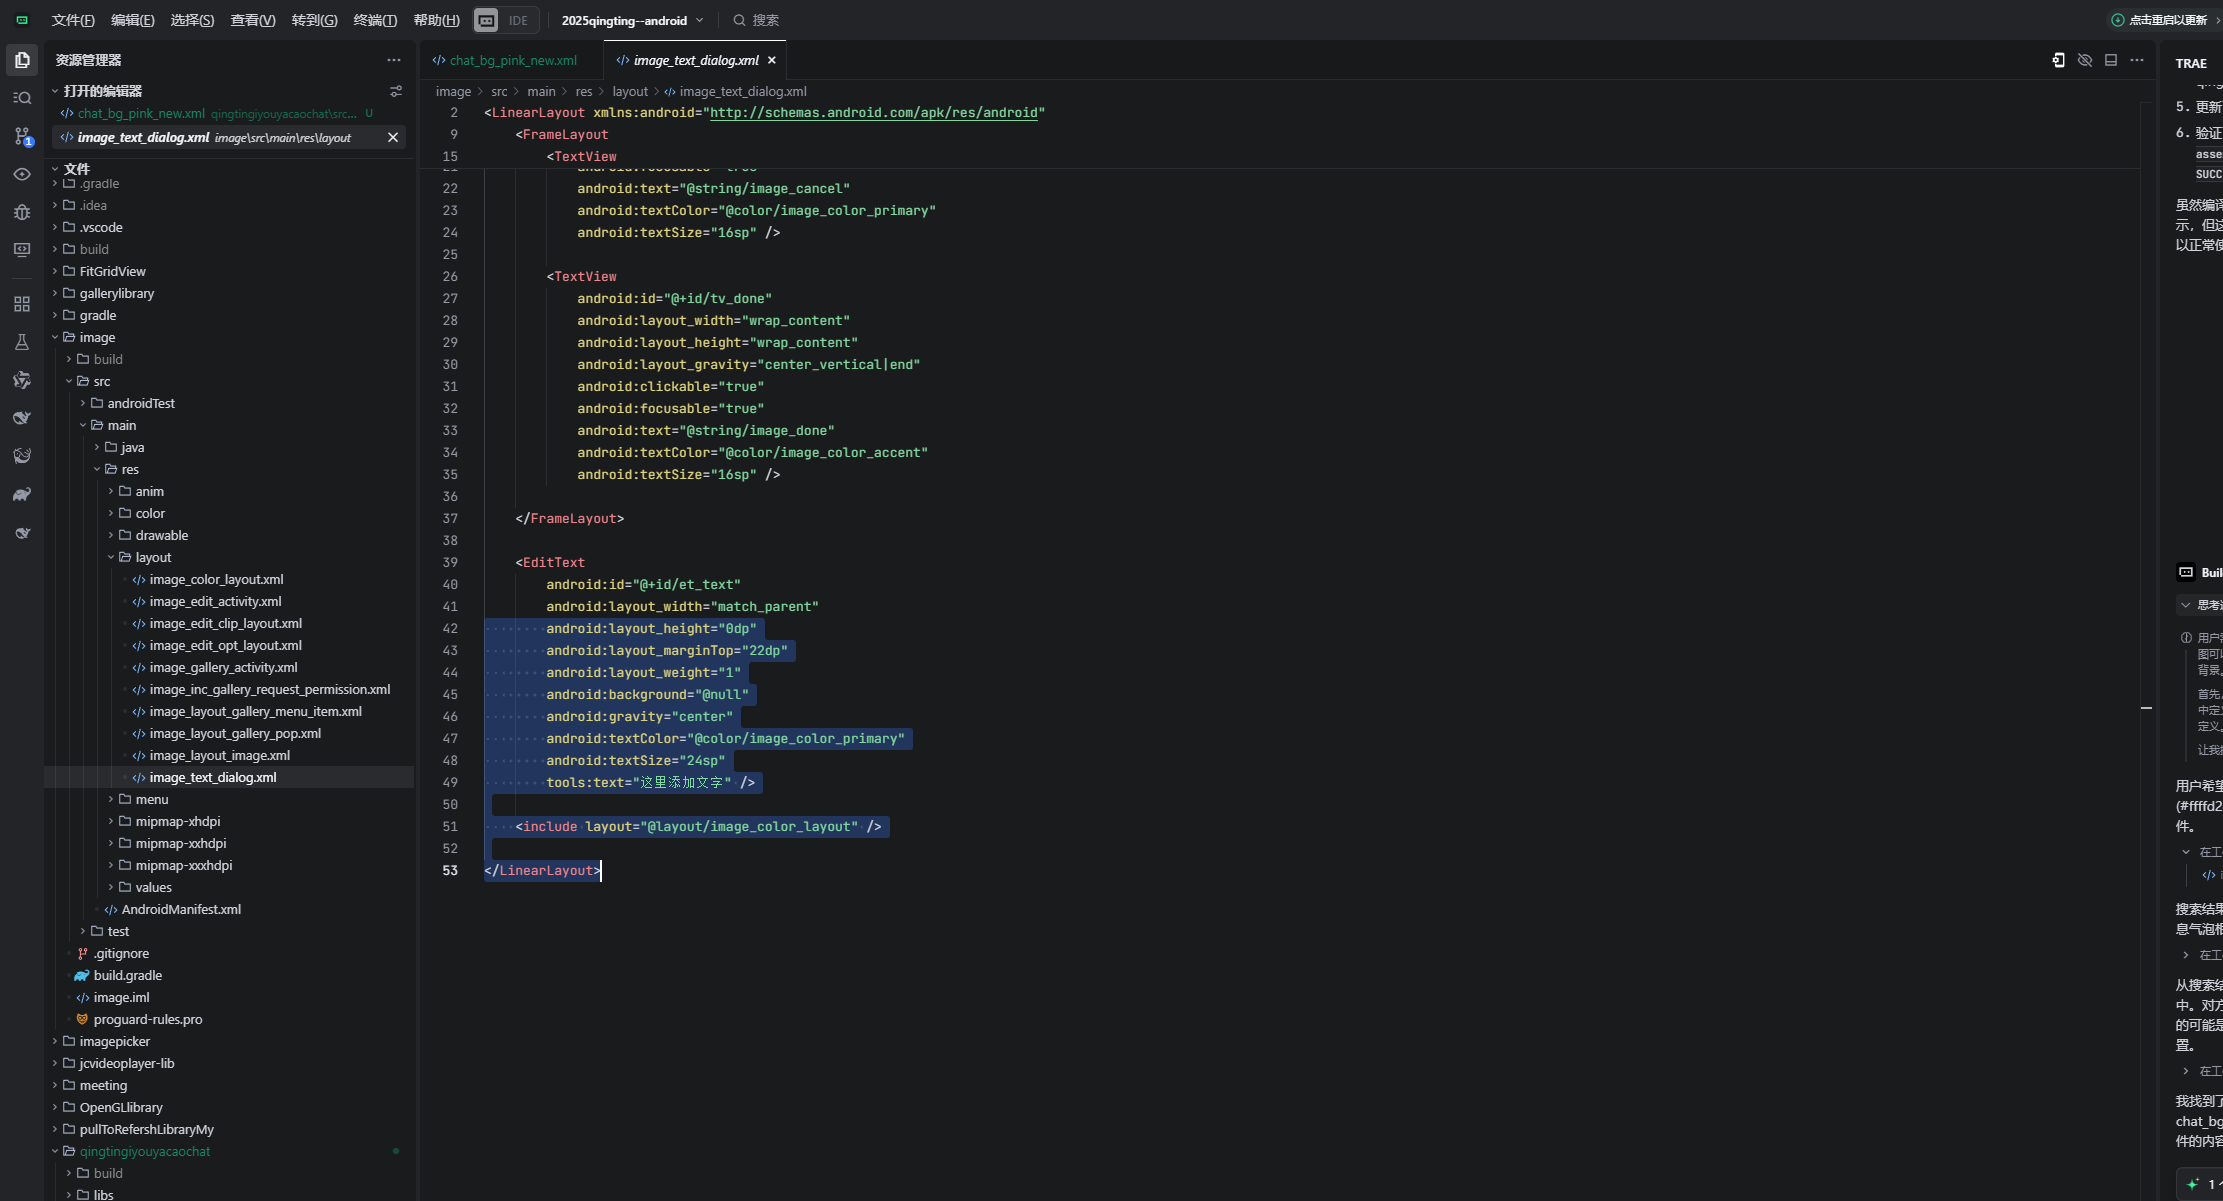Click the image_text_dialog.xml breadcrumb

[x=743, y=91]
